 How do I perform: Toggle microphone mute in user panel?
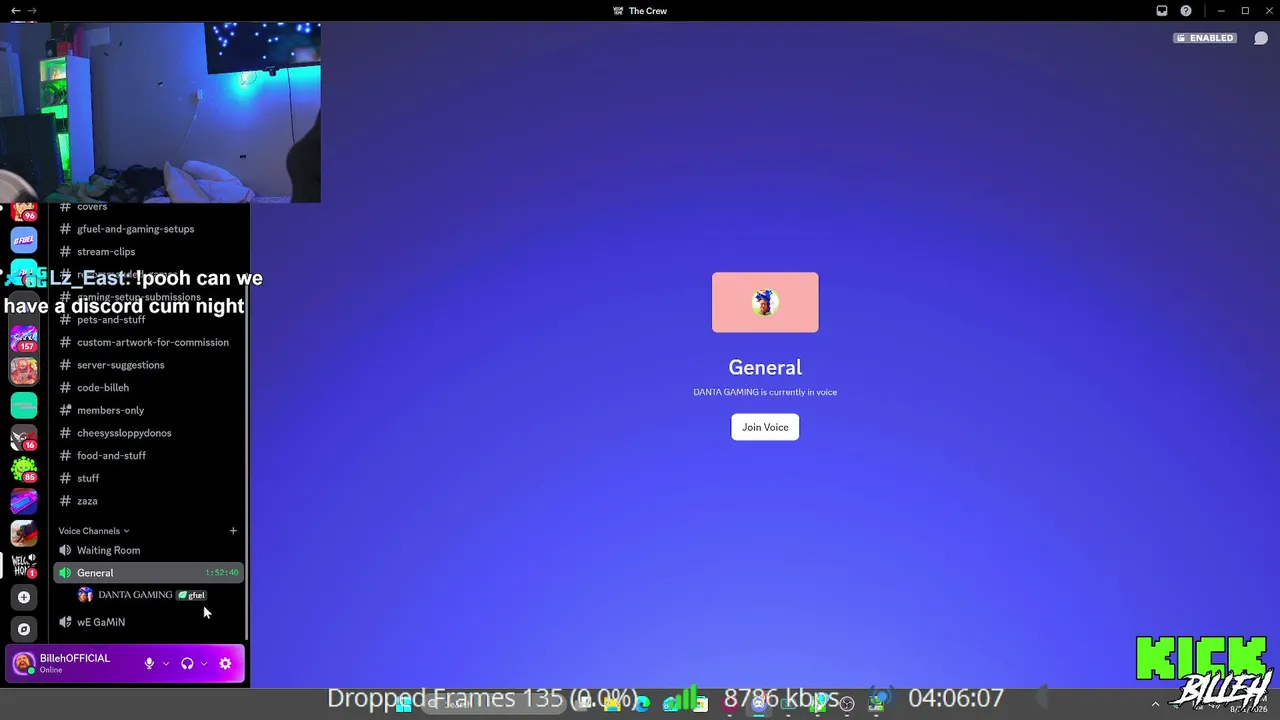[149, 663]
